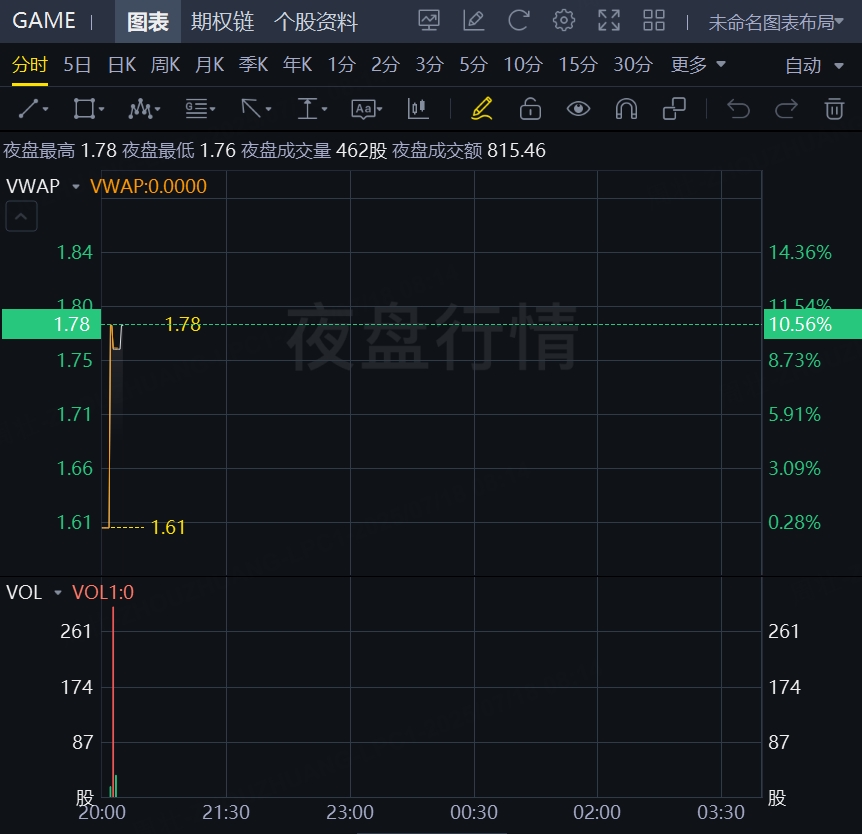Open chart settings gear
Image resolution: width=862 pixels, height=834 pixels.
564,20
